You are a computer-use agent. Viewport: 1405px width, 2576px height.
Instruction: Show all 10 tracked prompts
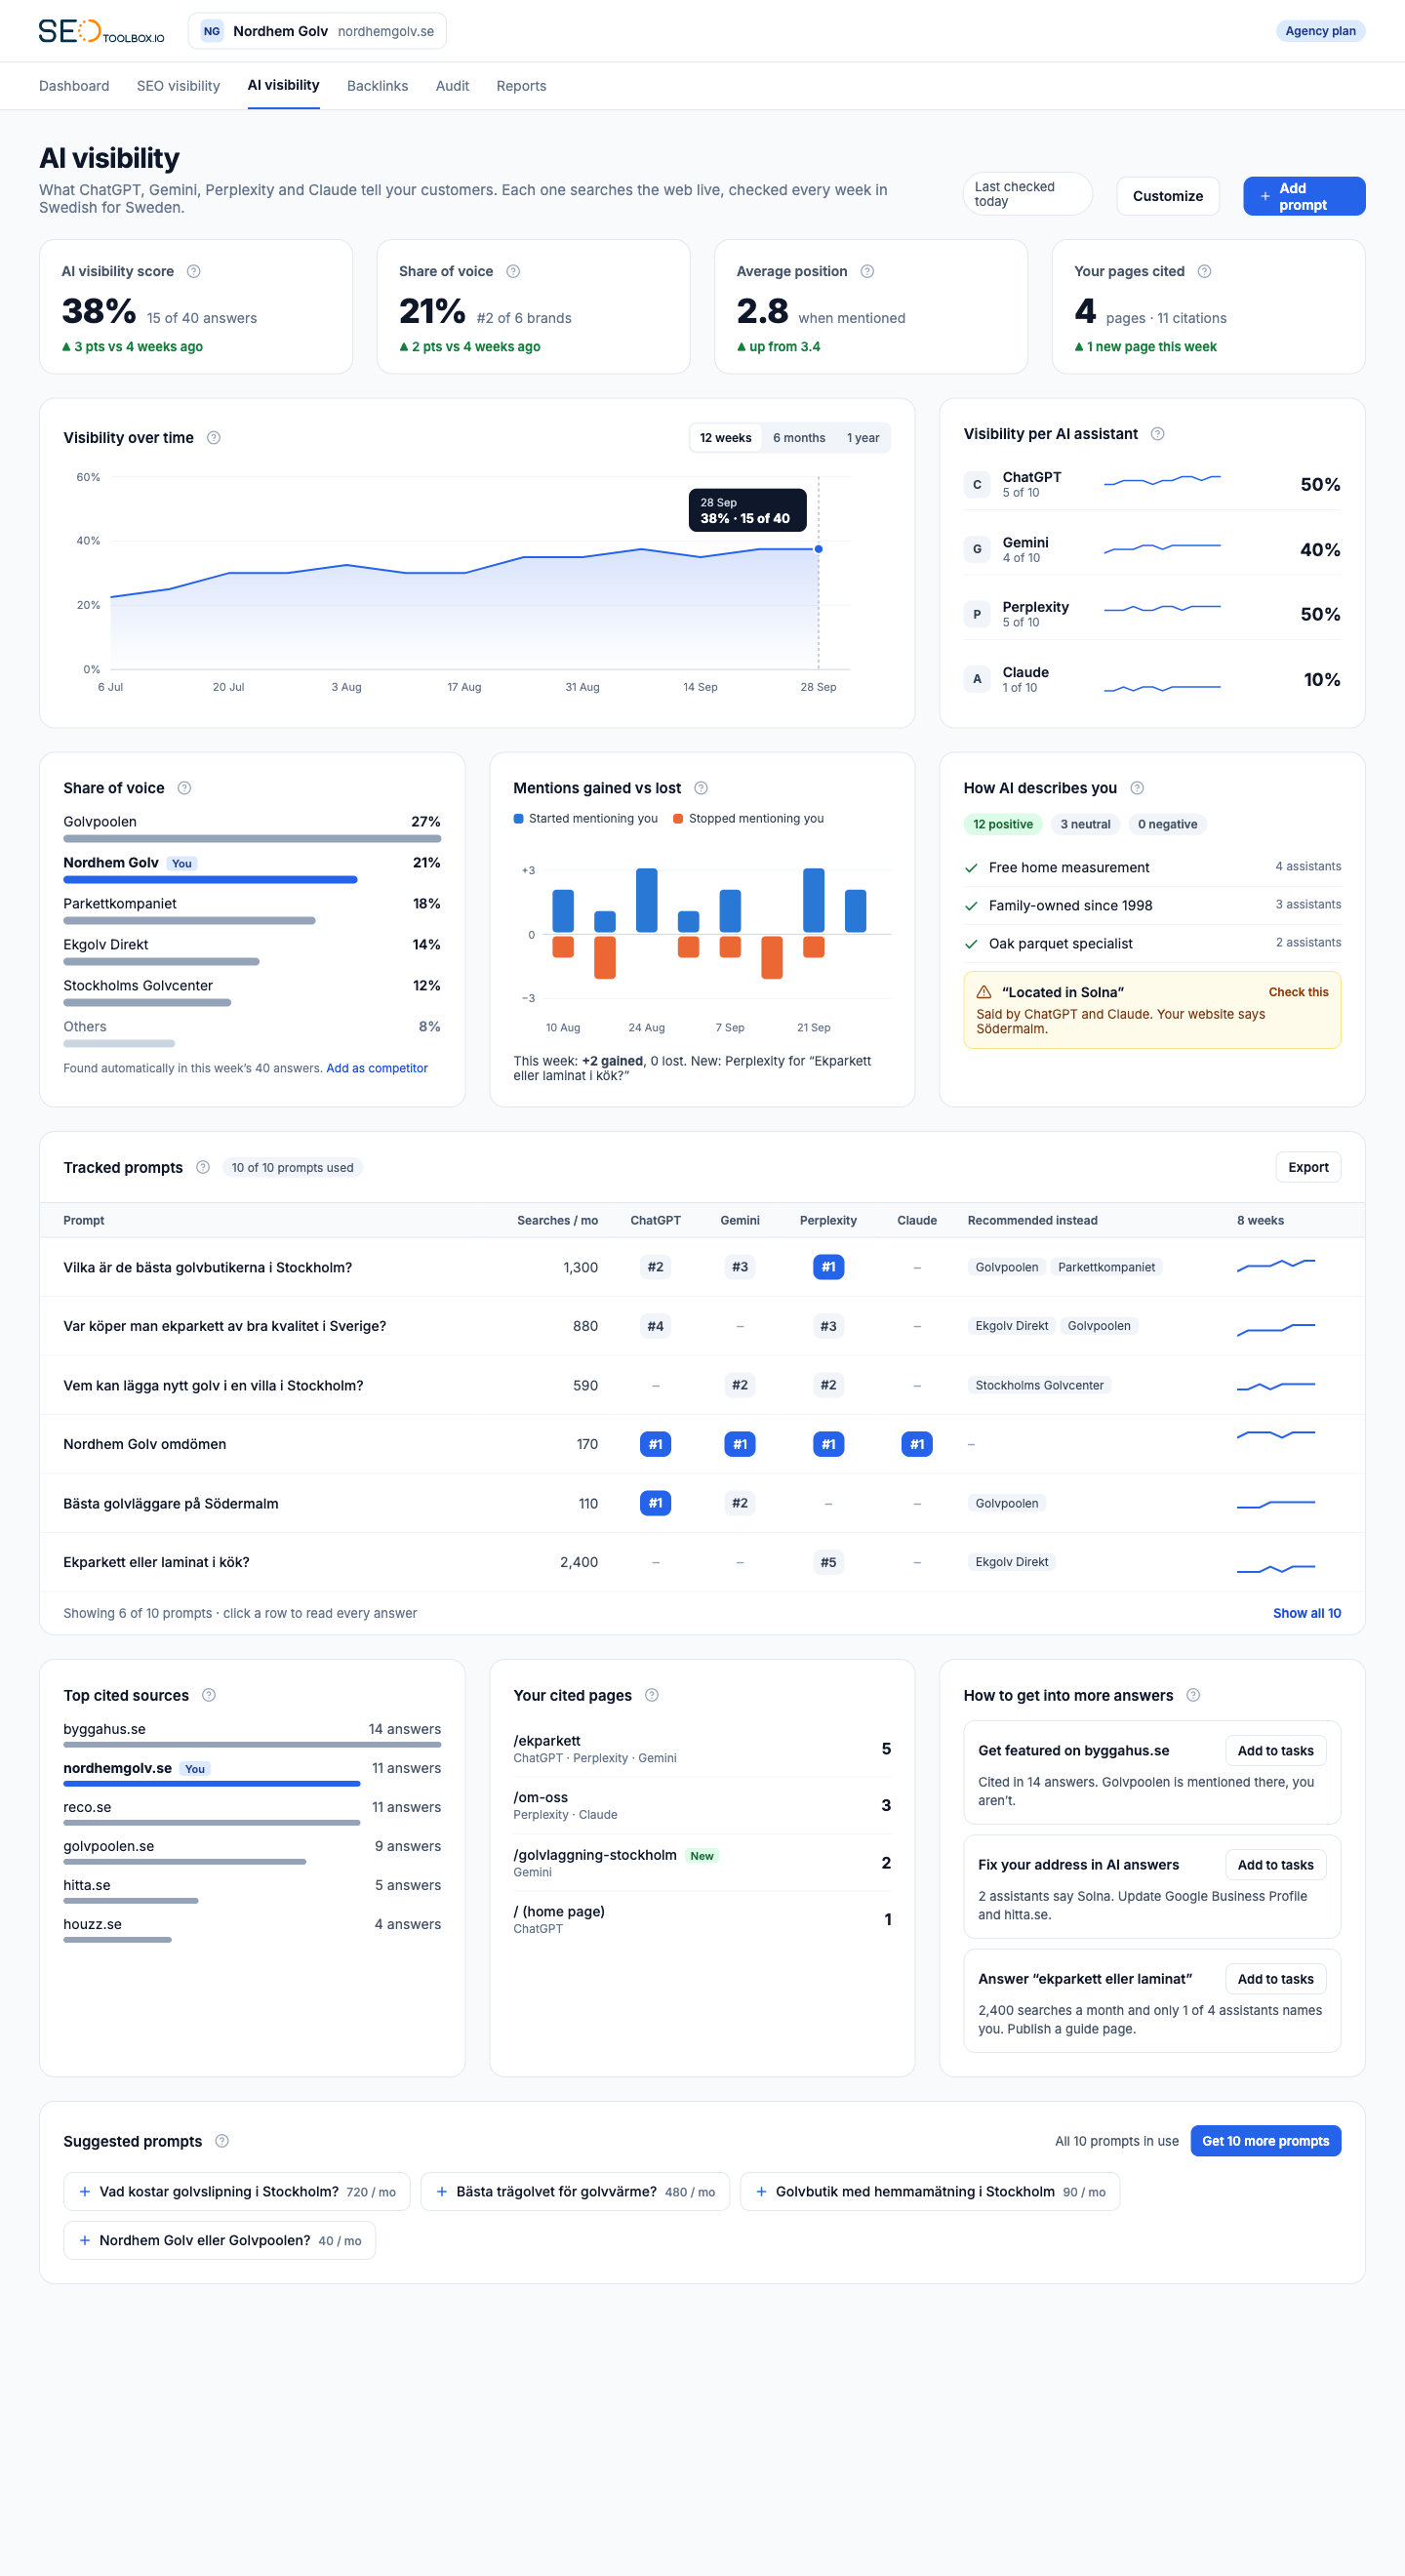tap(1307, 1613)
